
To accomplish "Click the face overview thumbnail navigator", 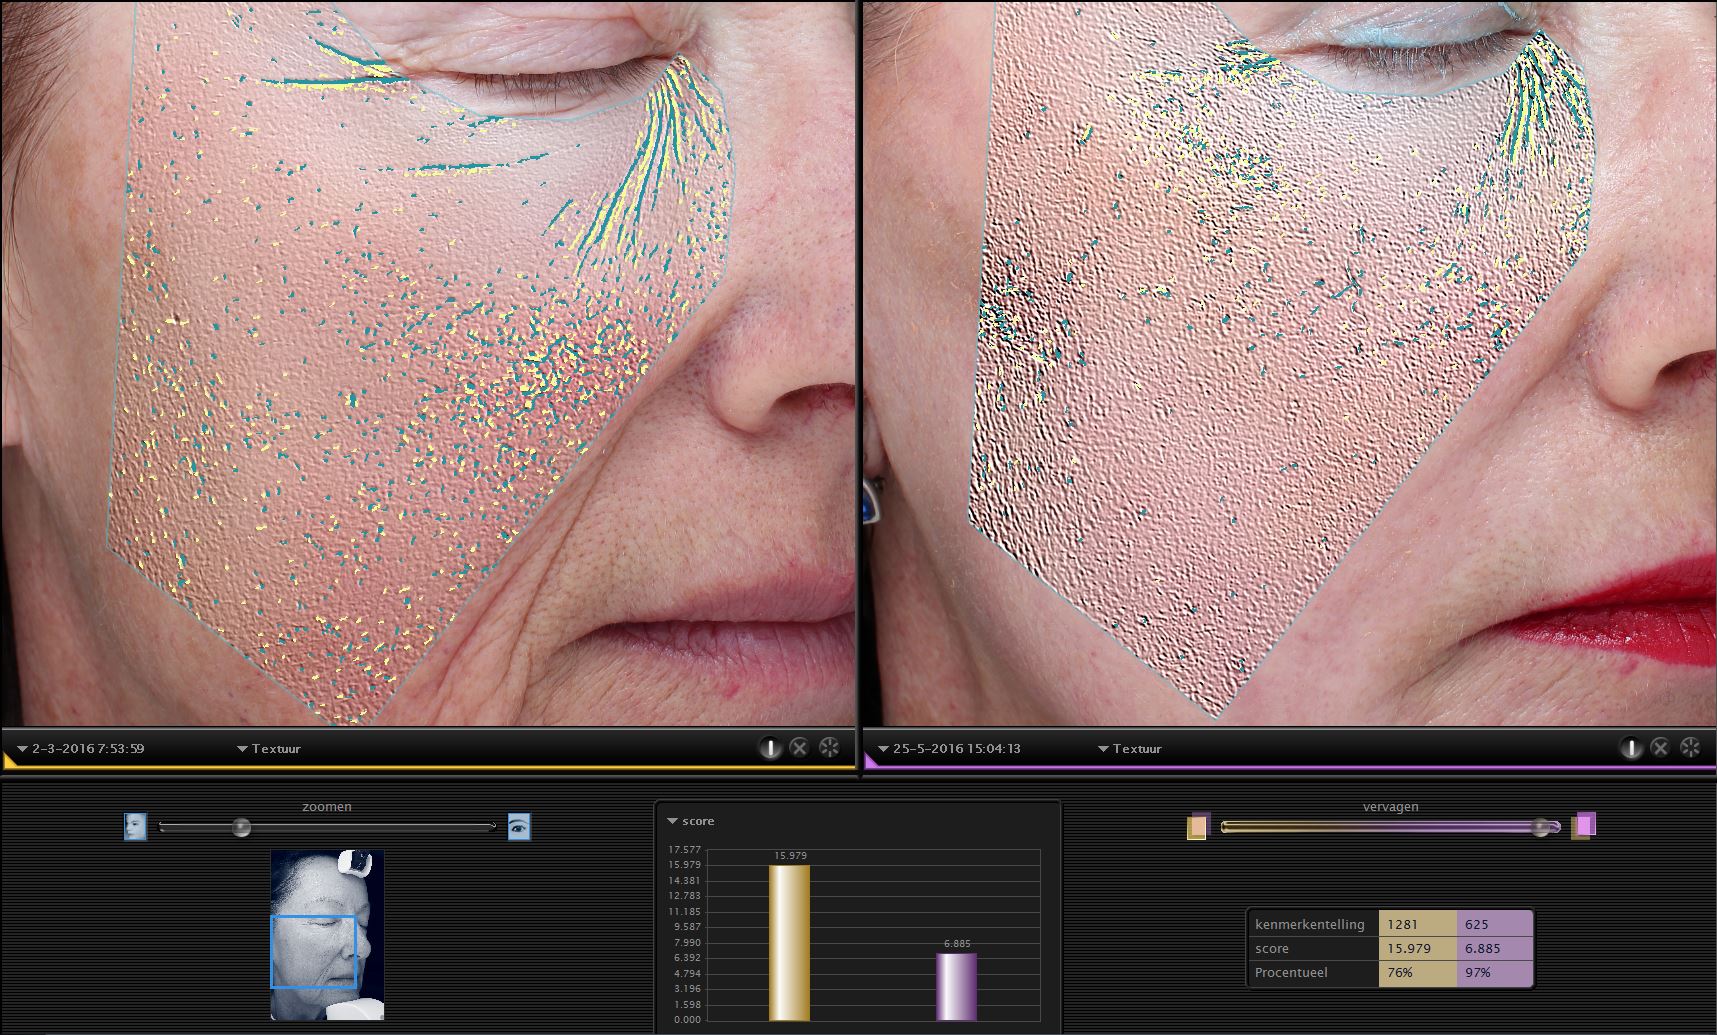I will tap(327, 935).
